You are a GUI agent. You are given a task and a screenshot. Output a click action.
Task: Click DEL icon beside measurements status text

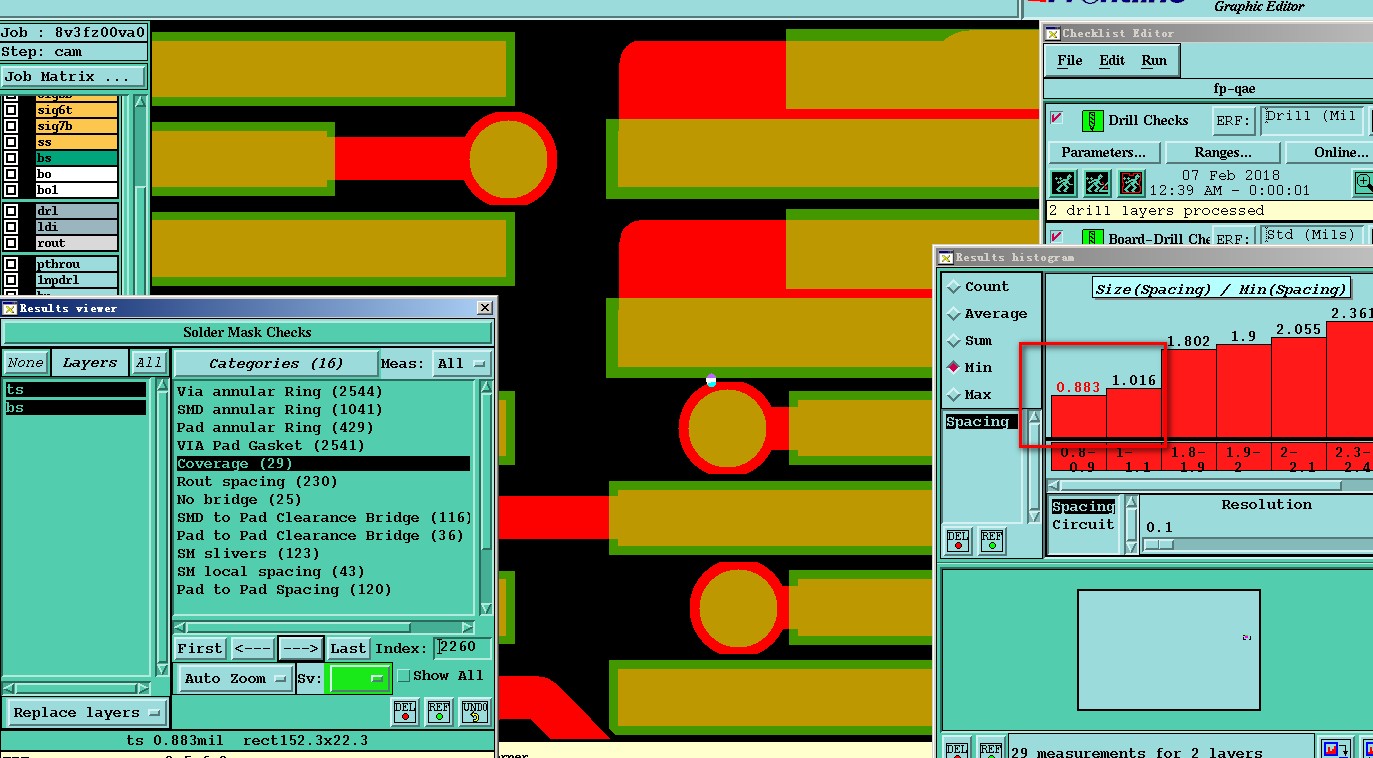tap(957, 749)
